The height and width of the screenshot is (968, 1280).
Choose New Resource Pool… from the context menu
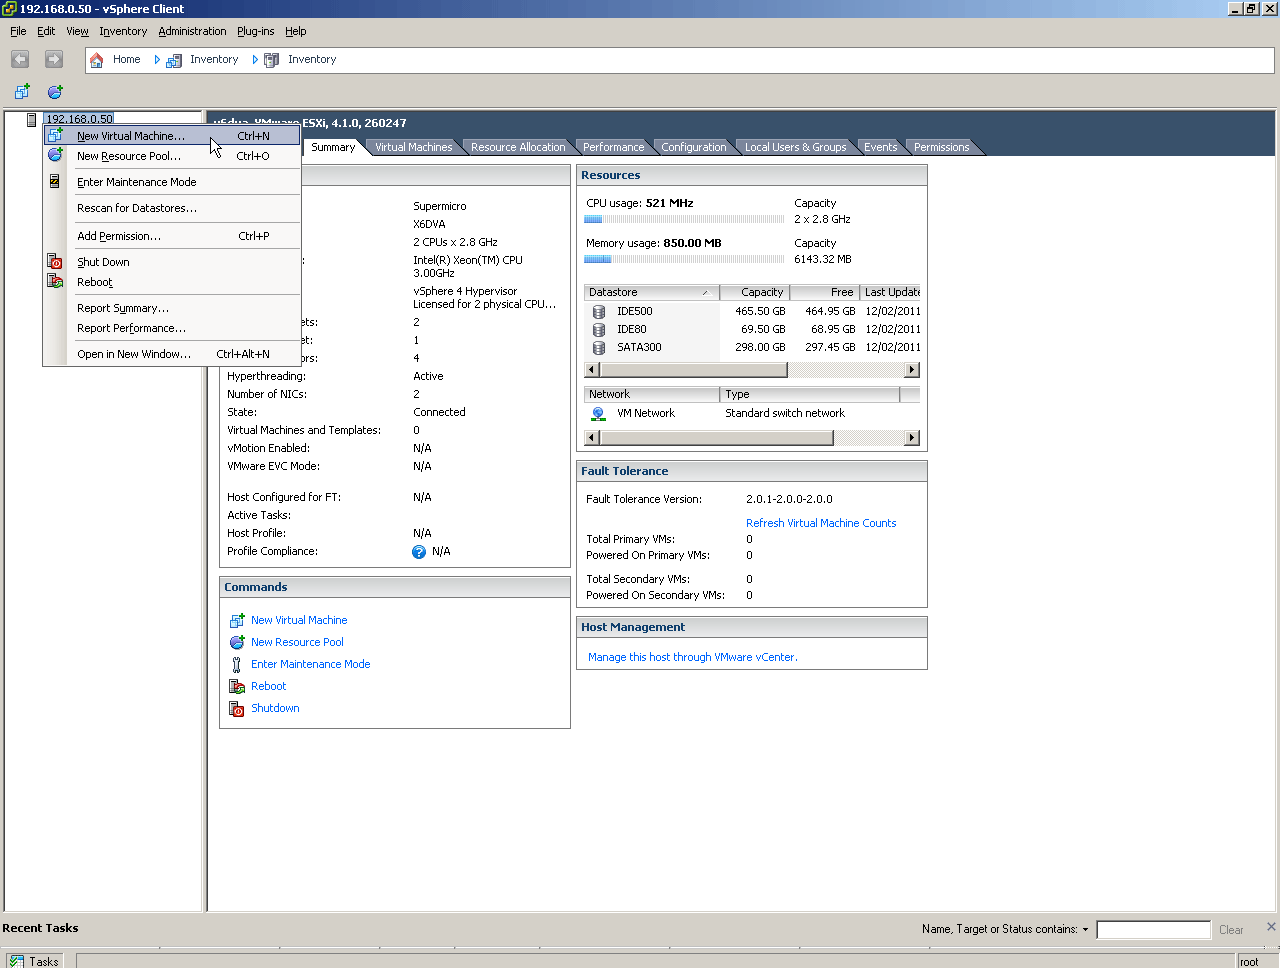point(172,156)
